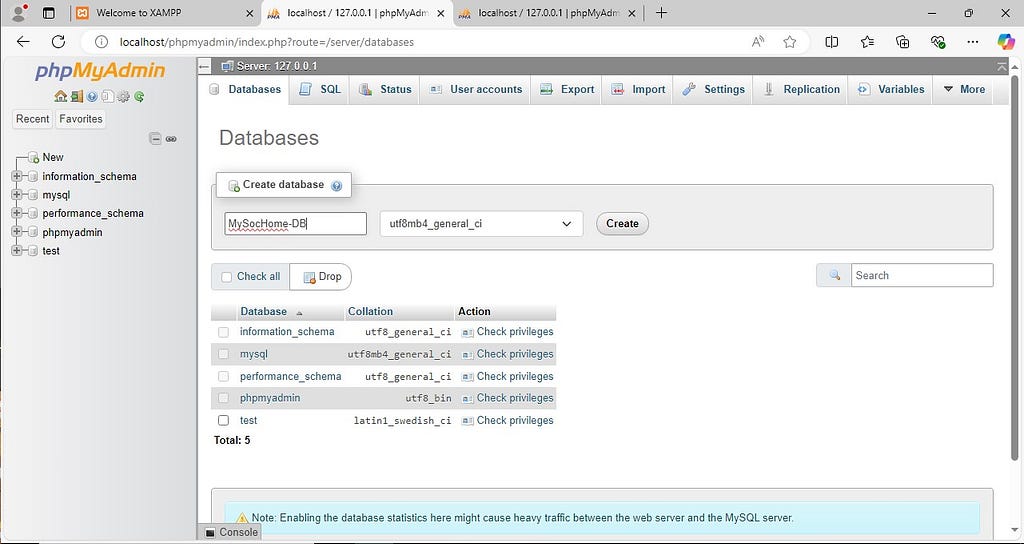The height and width of the screenshot is (544, 1024).
Task: Open the Export tab
Action: point(567,89)
